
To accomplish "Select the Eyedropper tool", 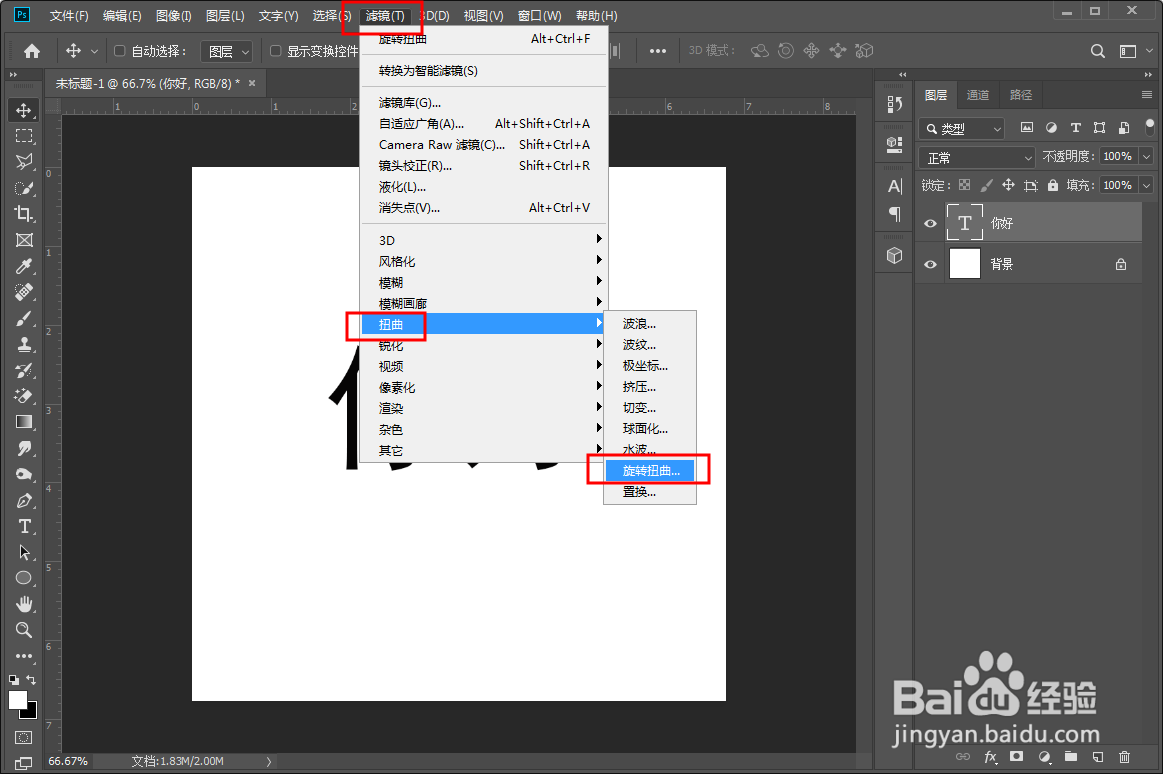I will coord(24,265).
